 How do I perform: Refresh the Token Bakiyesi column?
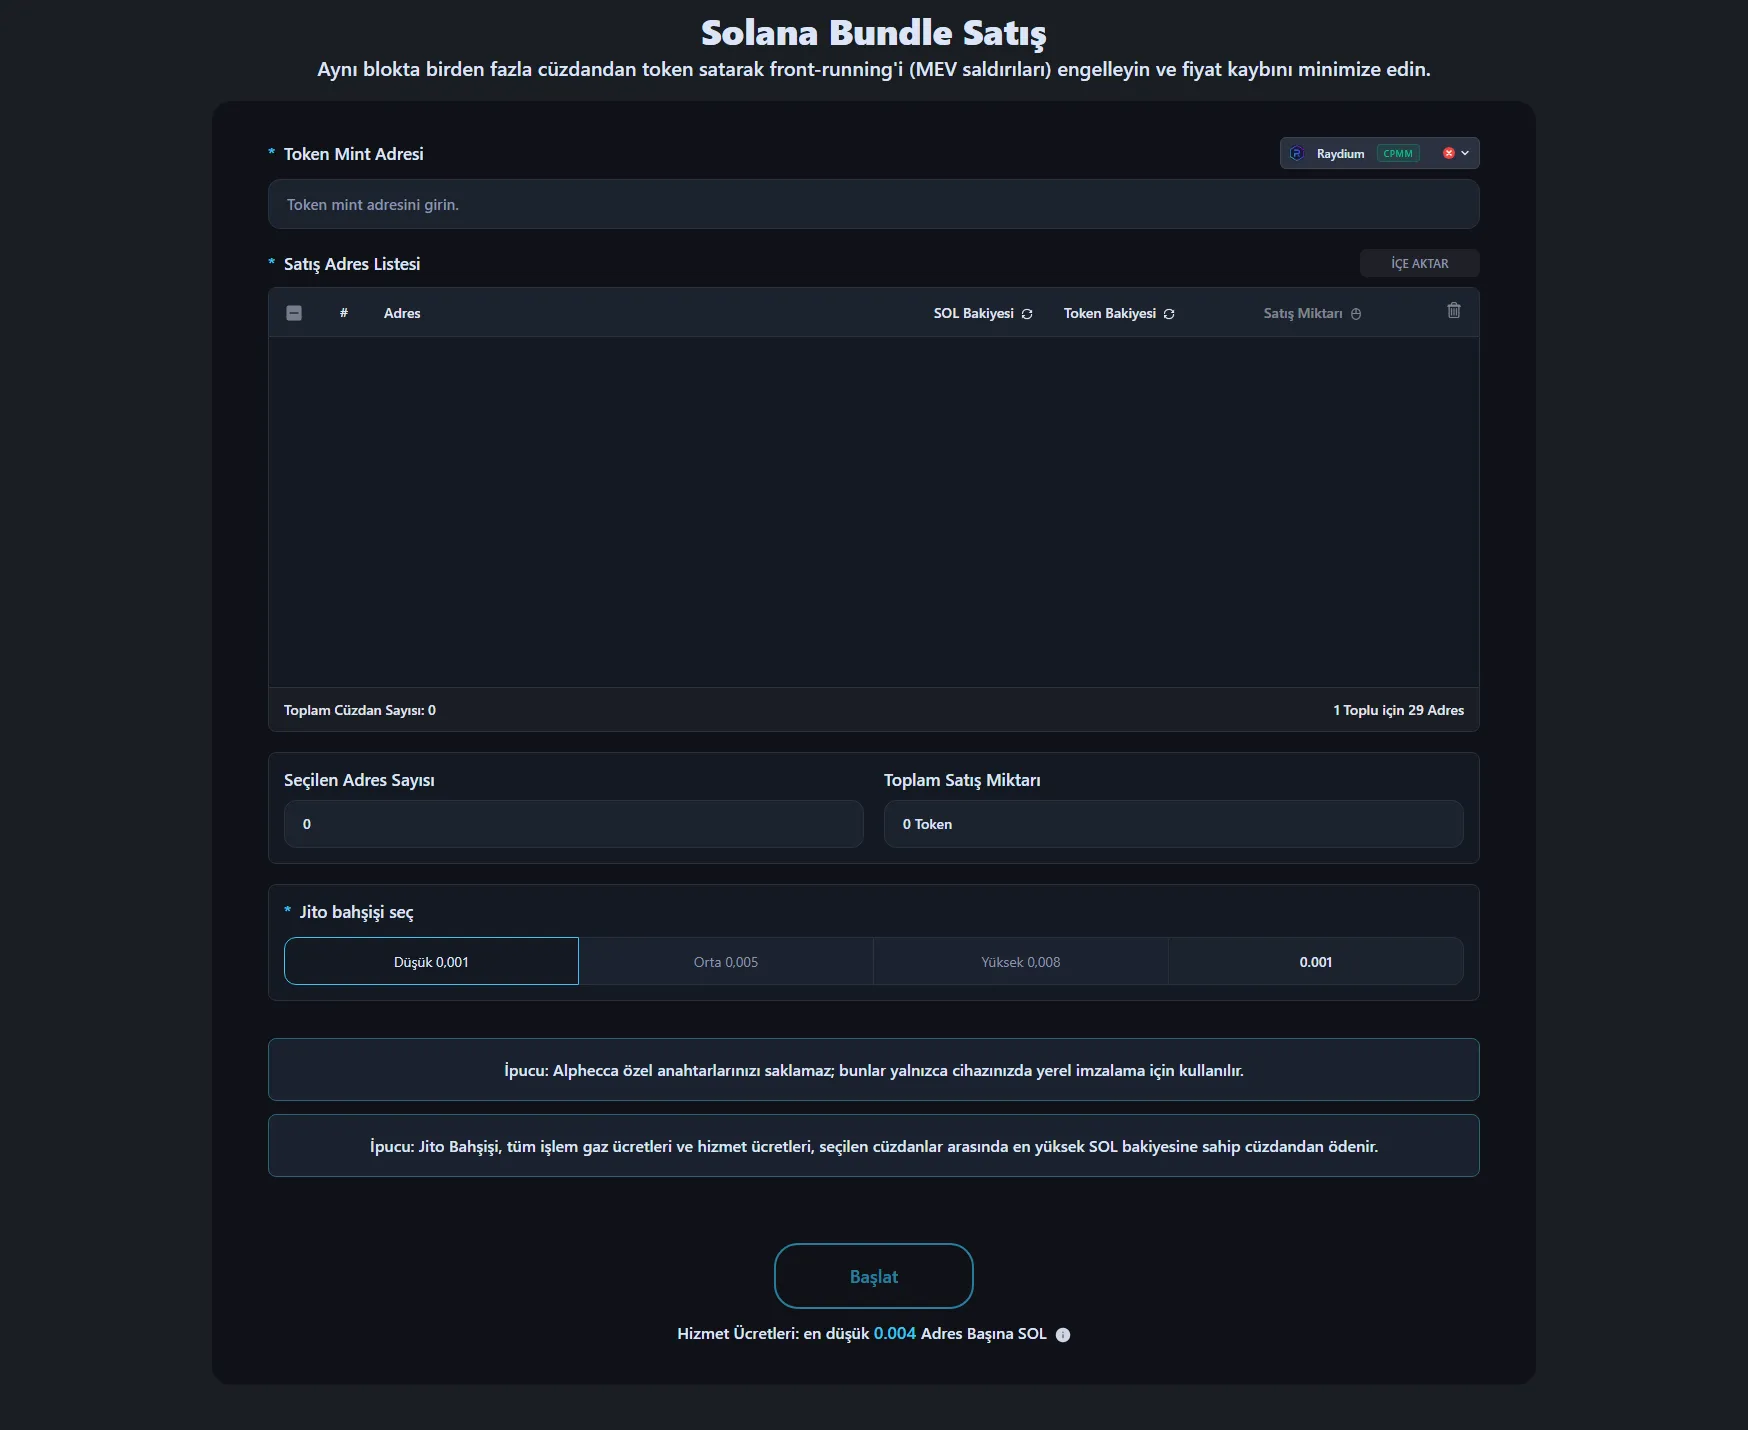(1169, 314)
